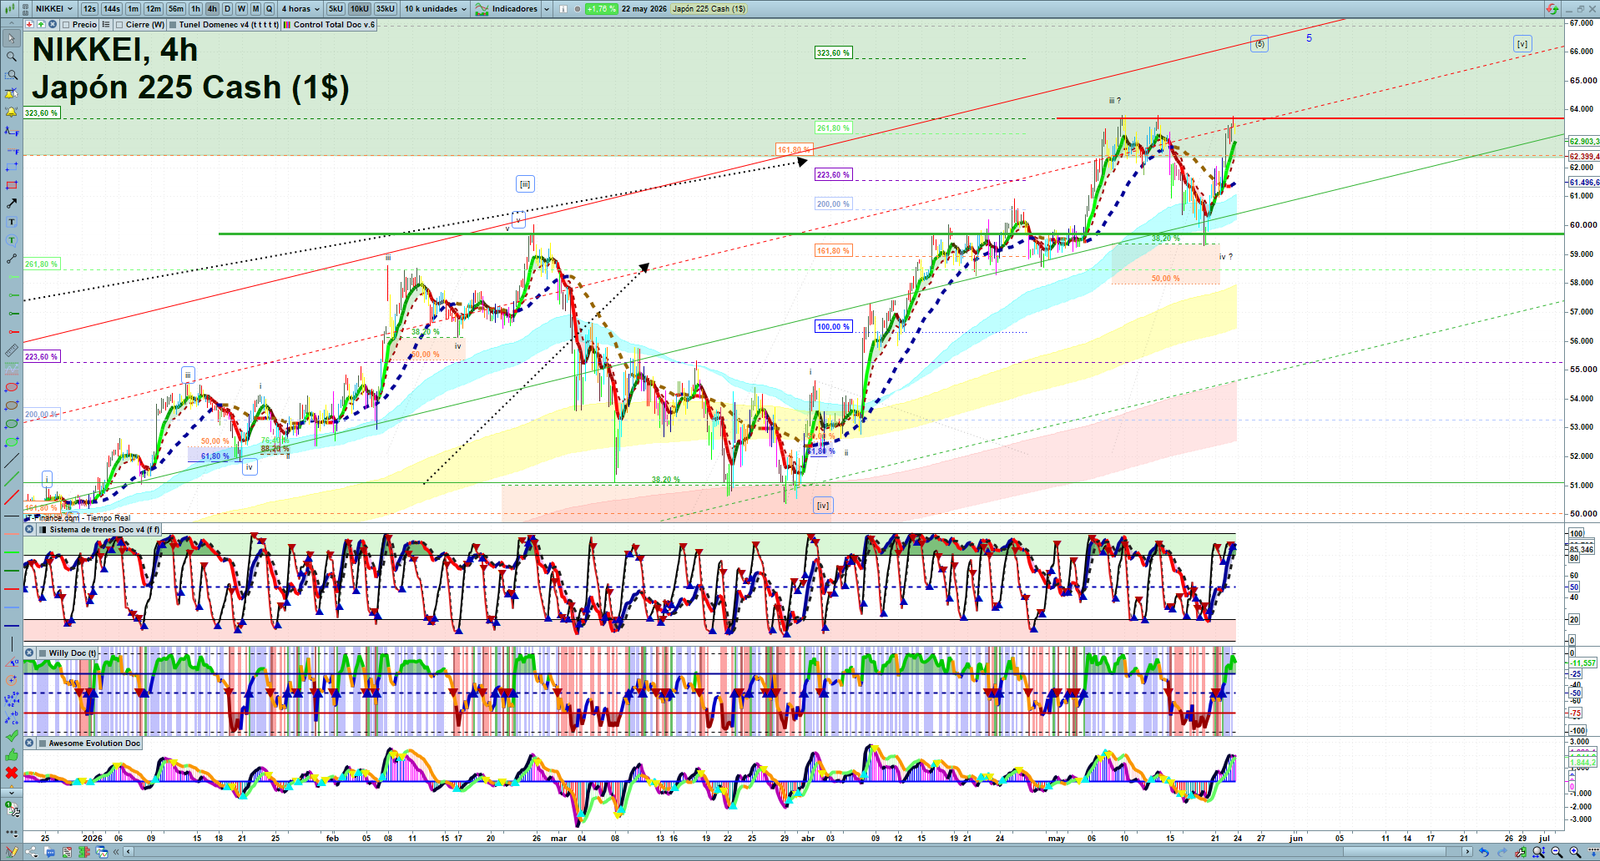Choose the brown ellipse drawing tool
This screenshot has height=861, width=1600.
11,406
